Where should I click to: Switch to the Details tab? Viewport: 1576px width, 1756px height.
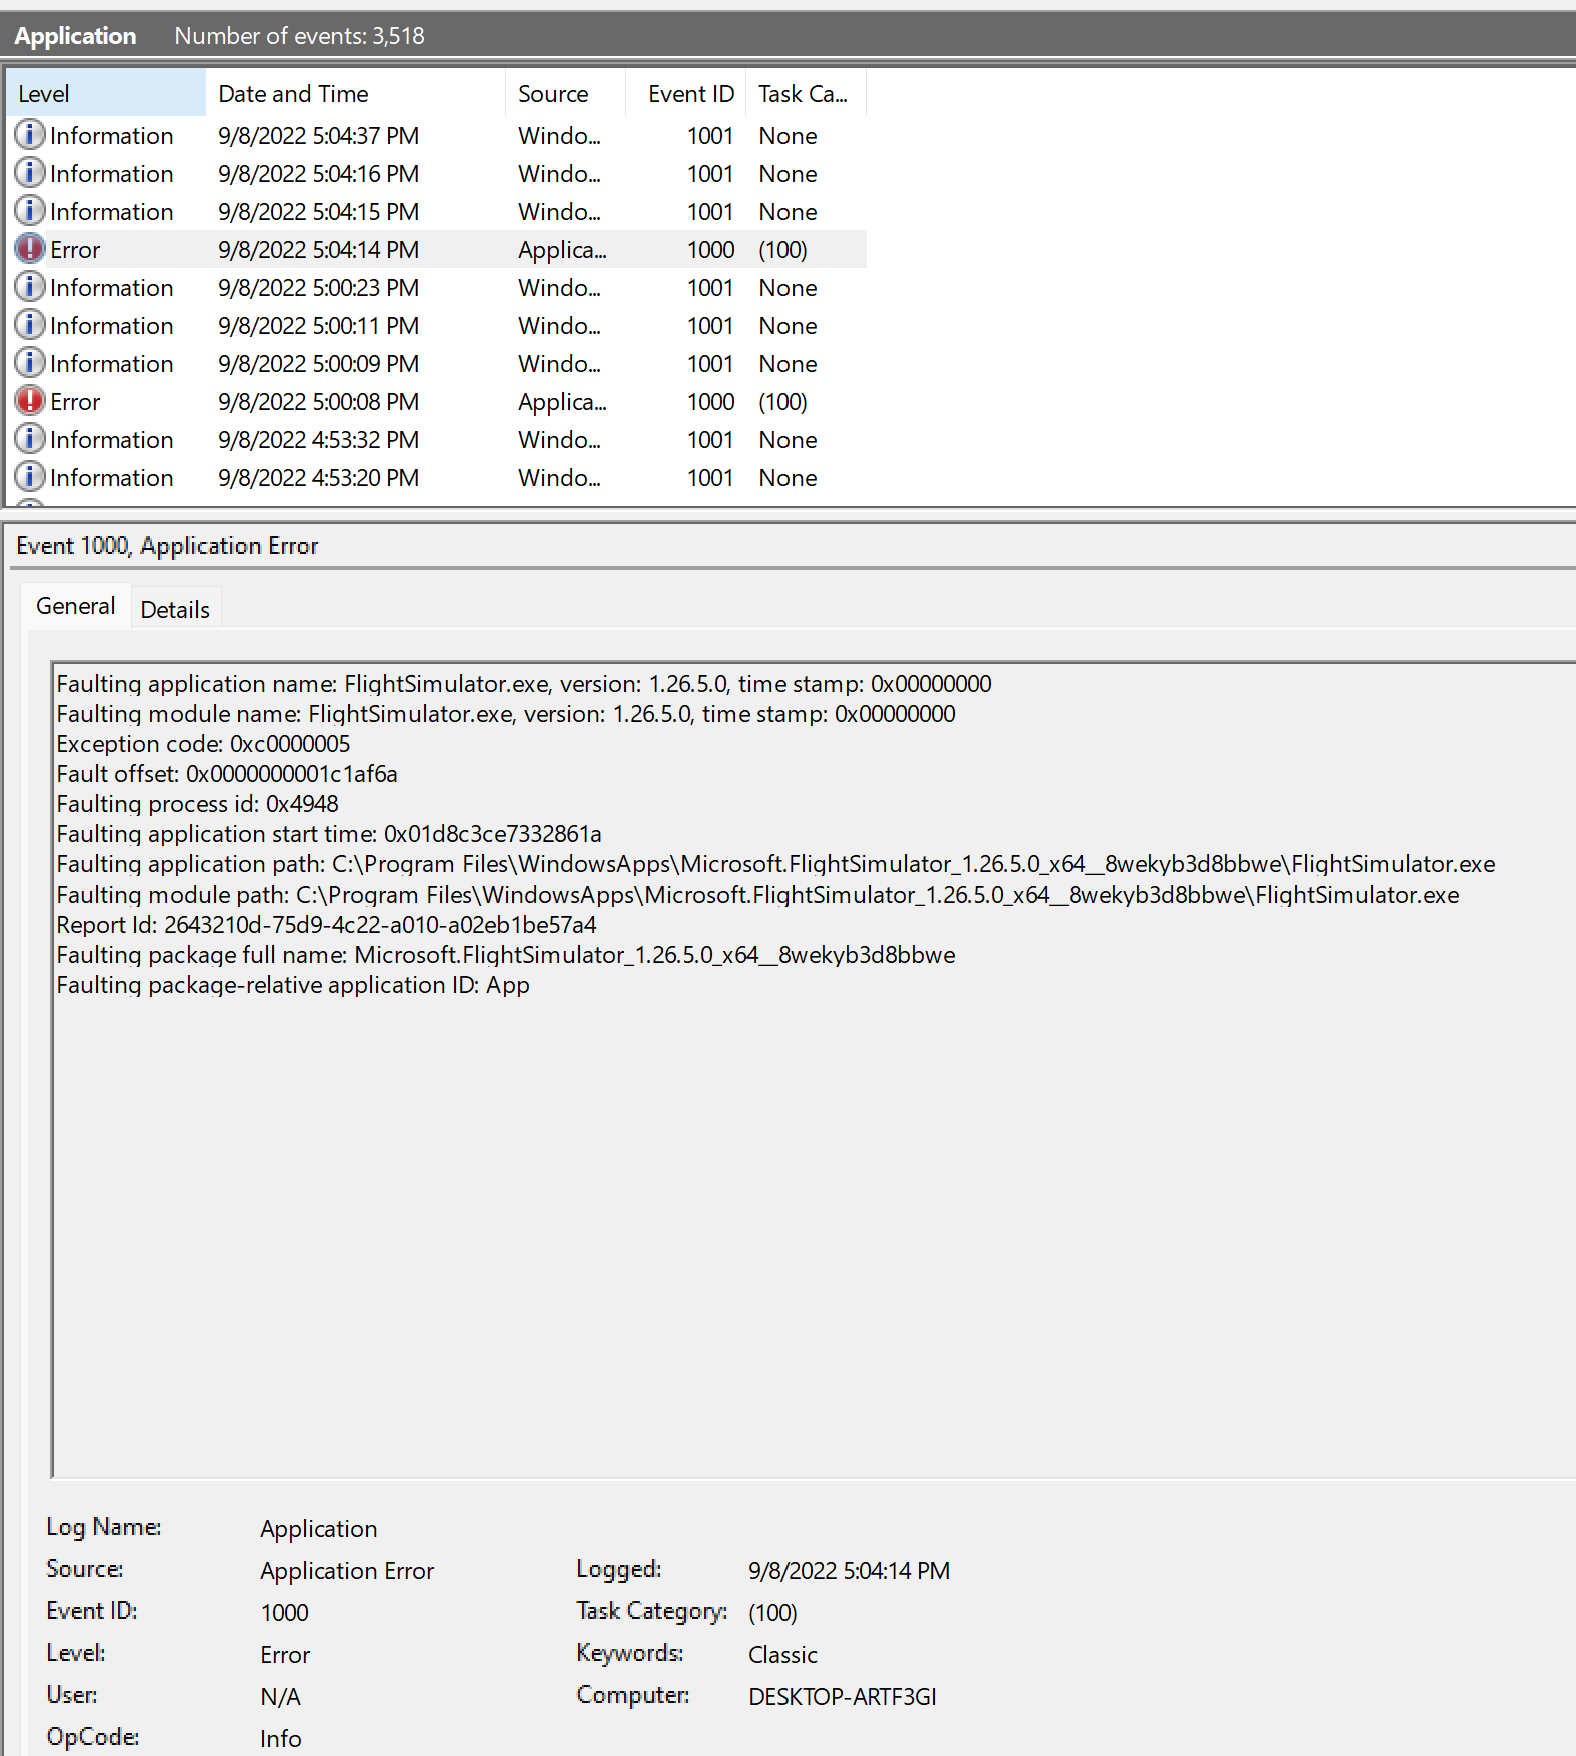[x=175, y=609]
